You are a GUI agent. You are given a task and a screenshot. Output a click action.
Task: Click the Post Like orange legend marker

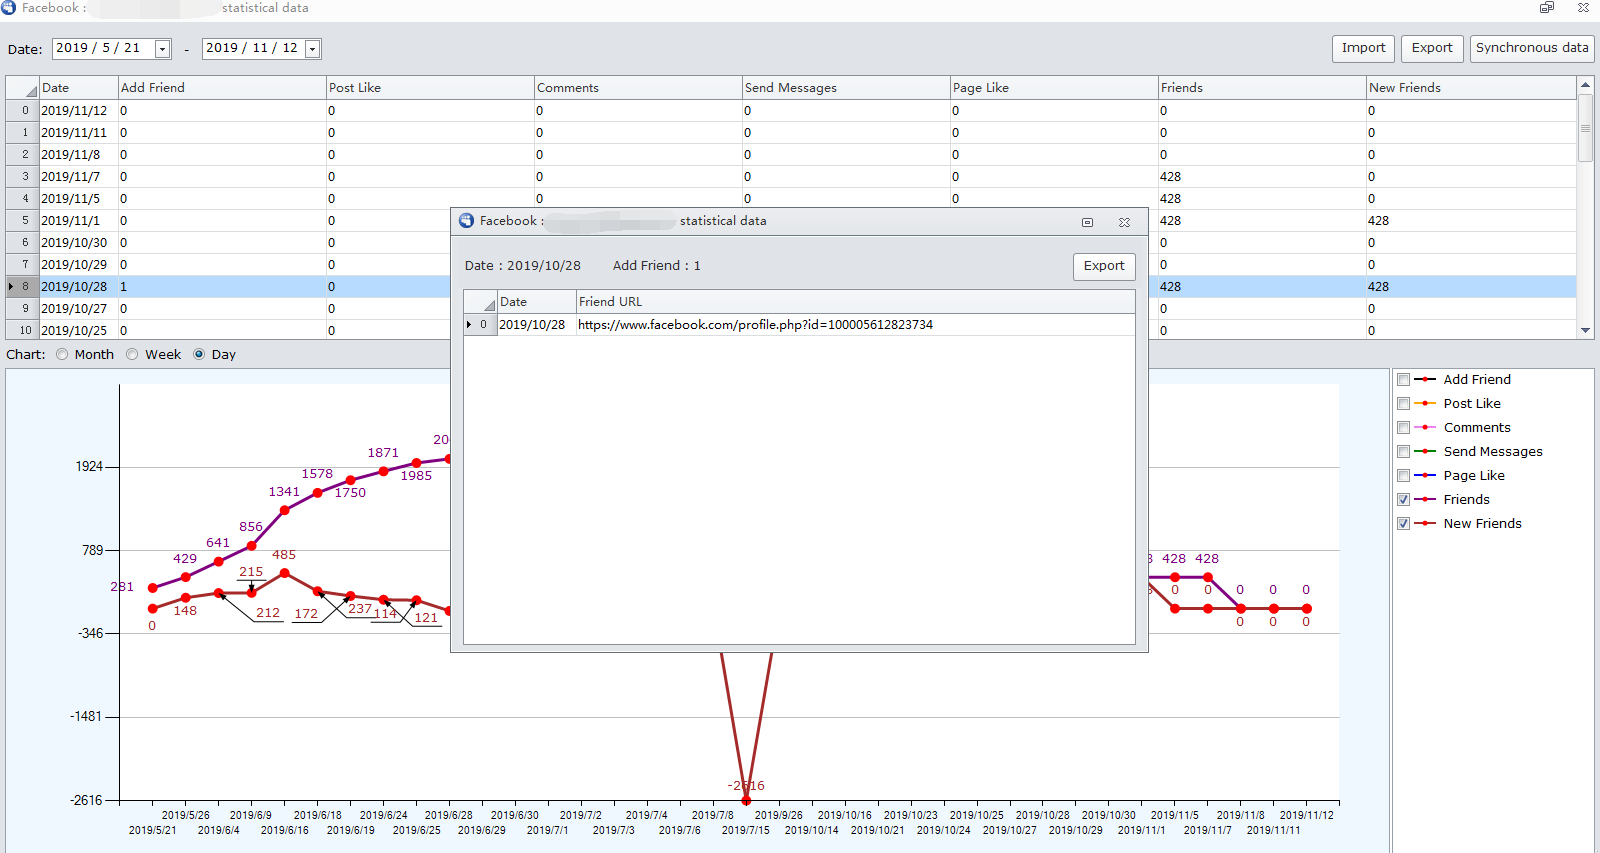click(1425, 404)
